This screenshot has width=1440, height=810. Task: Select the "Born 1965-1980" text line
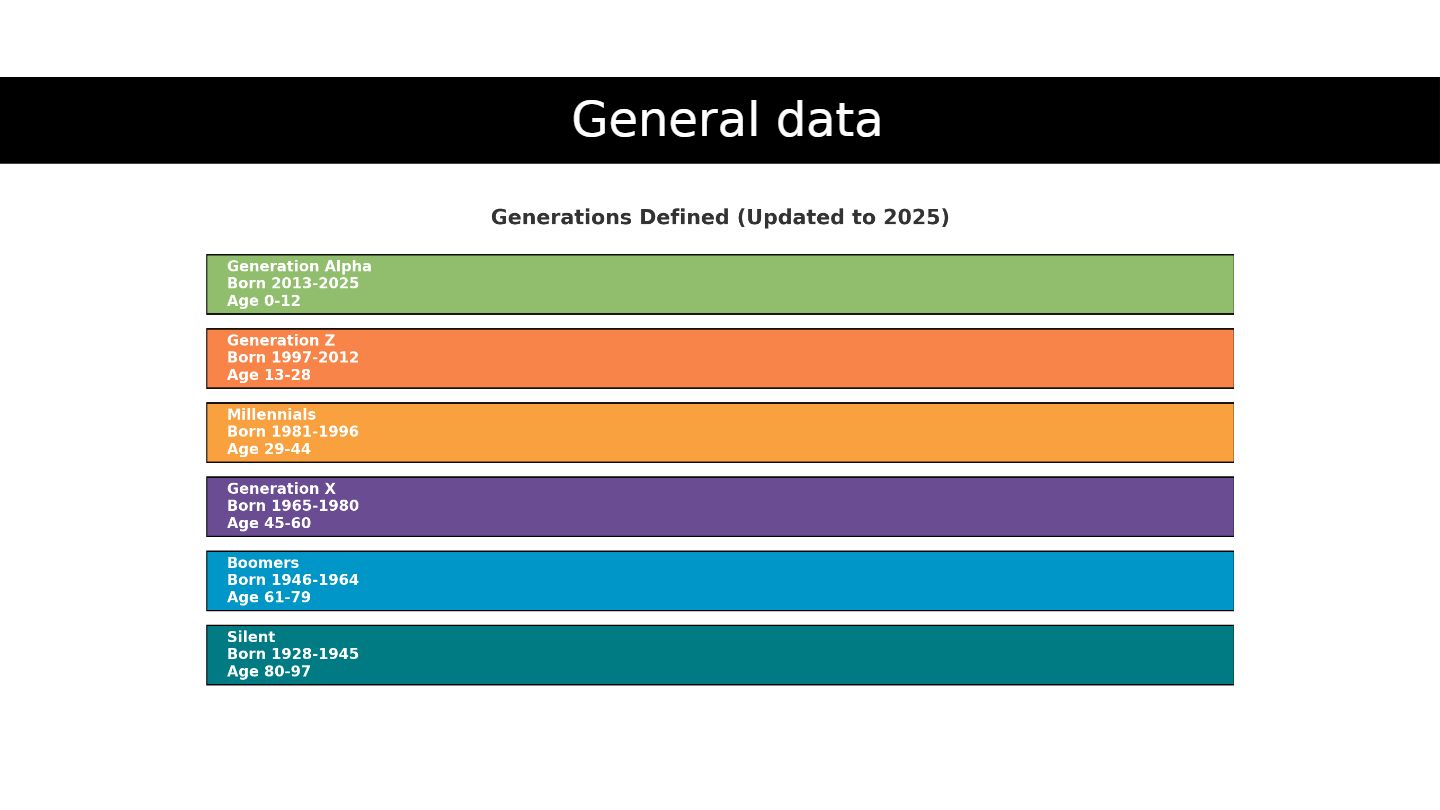click(293, 506)
